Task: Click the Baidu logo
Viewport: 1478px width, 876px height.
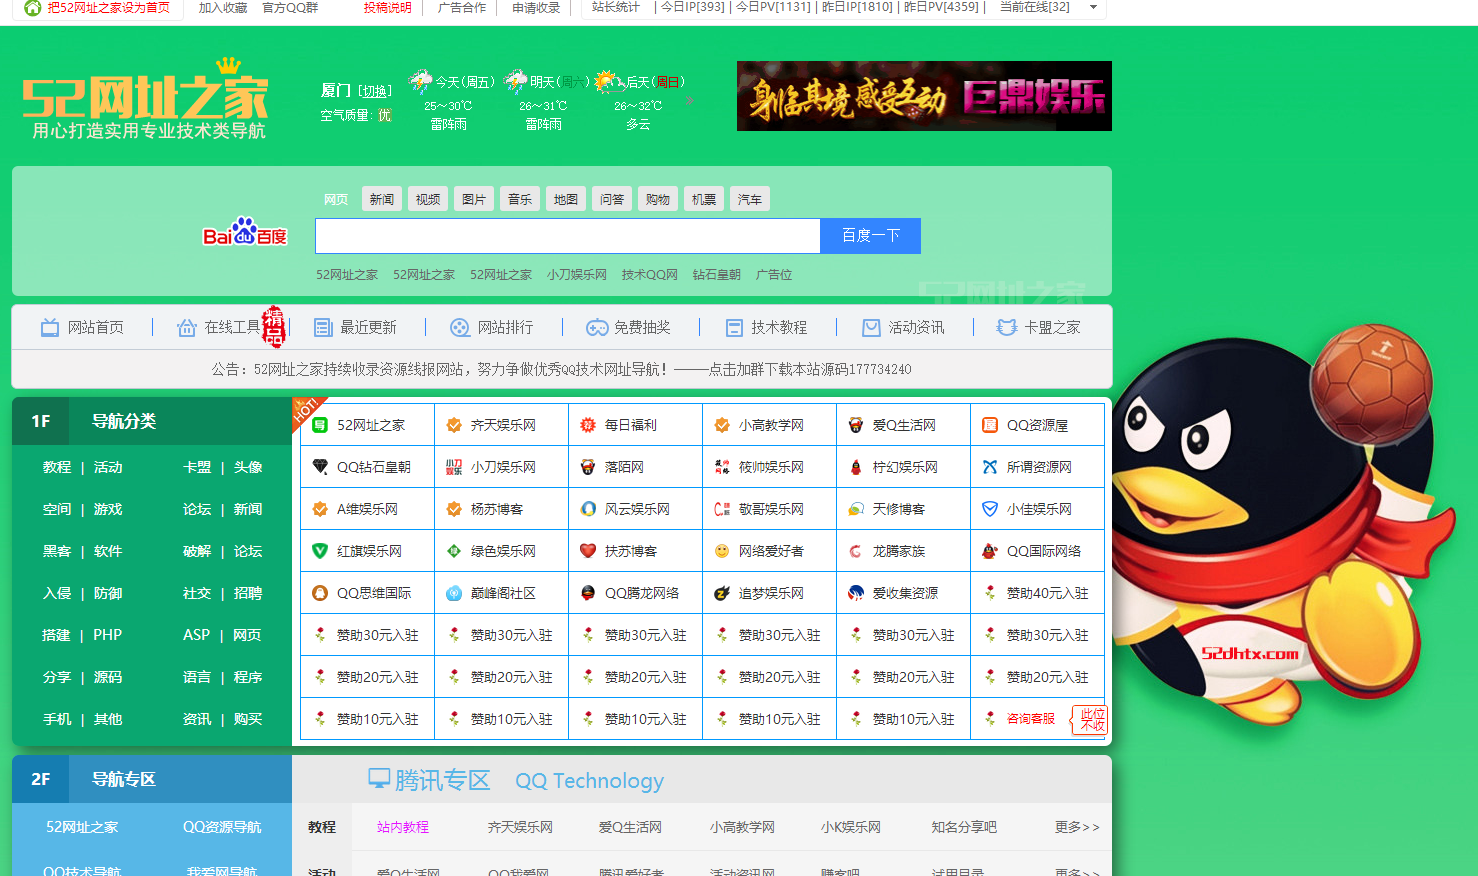Action: pos(245,233)
